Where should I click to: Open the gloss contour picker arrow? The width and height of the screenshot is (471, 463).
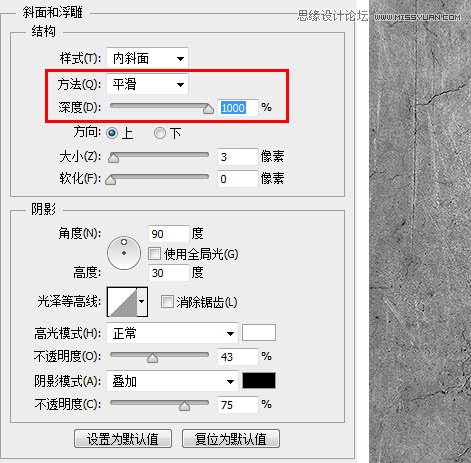click(x=142, y=302)
